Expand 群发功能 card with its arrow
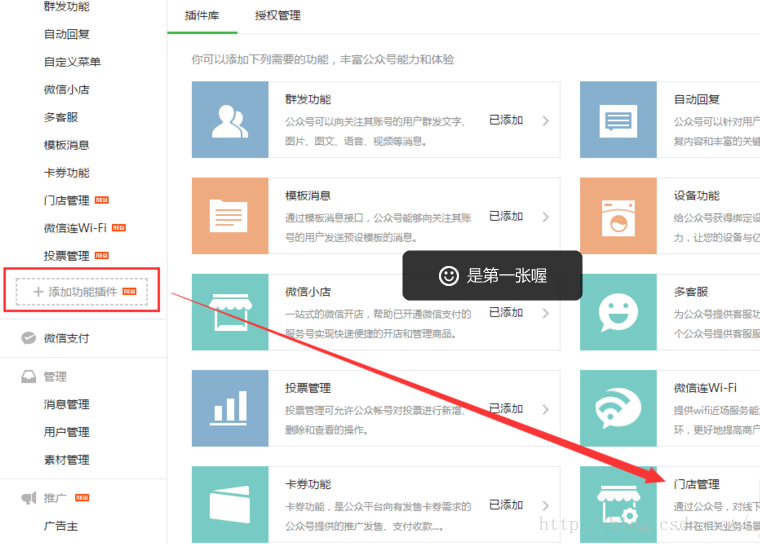The width and height of the screenshot is (760, 544). point(546,121)
